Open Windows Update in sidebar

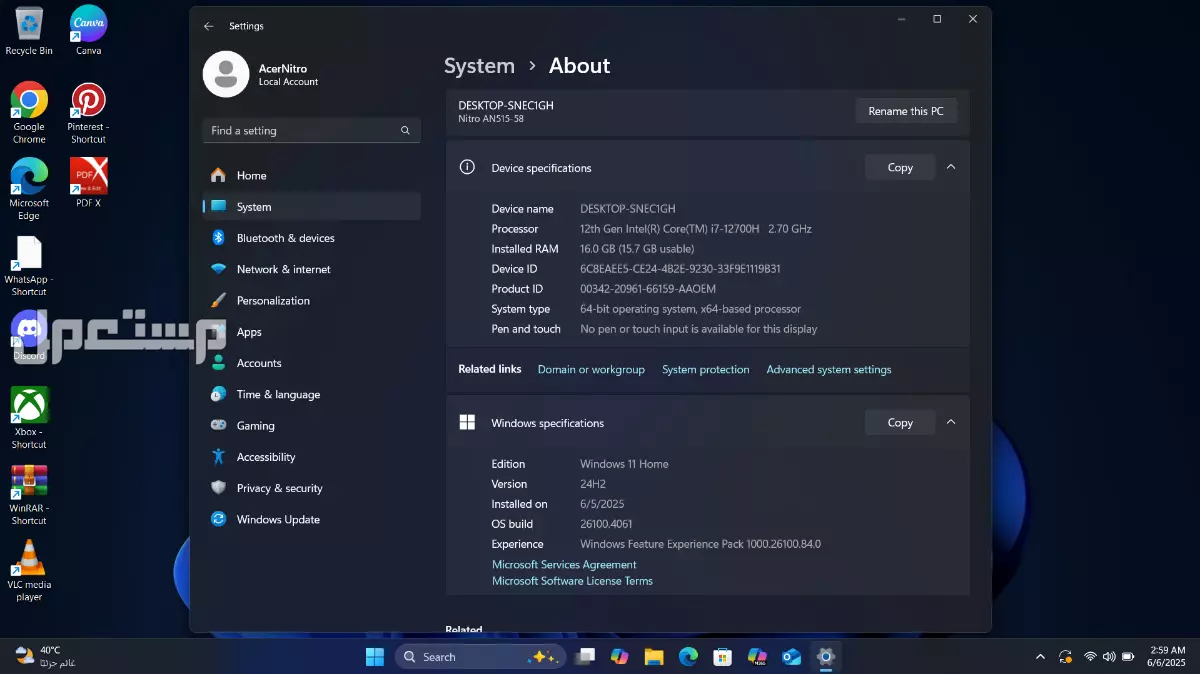pos(311,519)
